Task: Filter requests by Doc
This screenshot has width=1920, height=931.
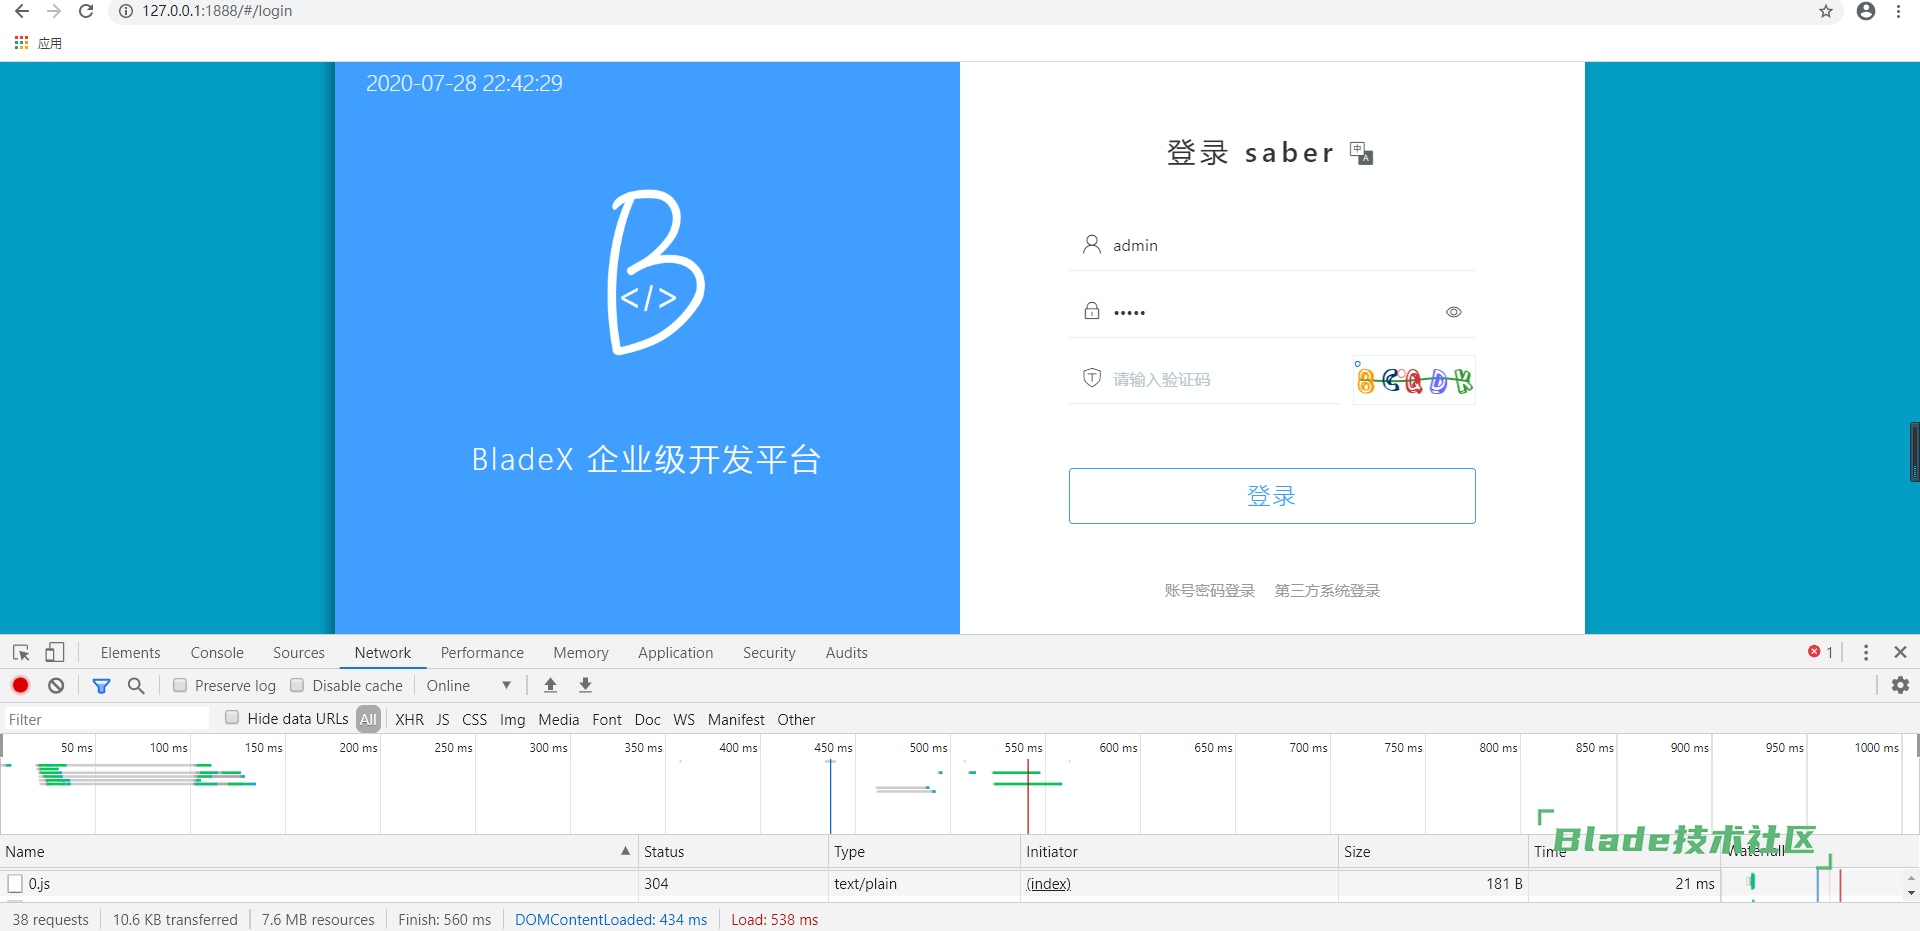Action: tap(648, 719)
